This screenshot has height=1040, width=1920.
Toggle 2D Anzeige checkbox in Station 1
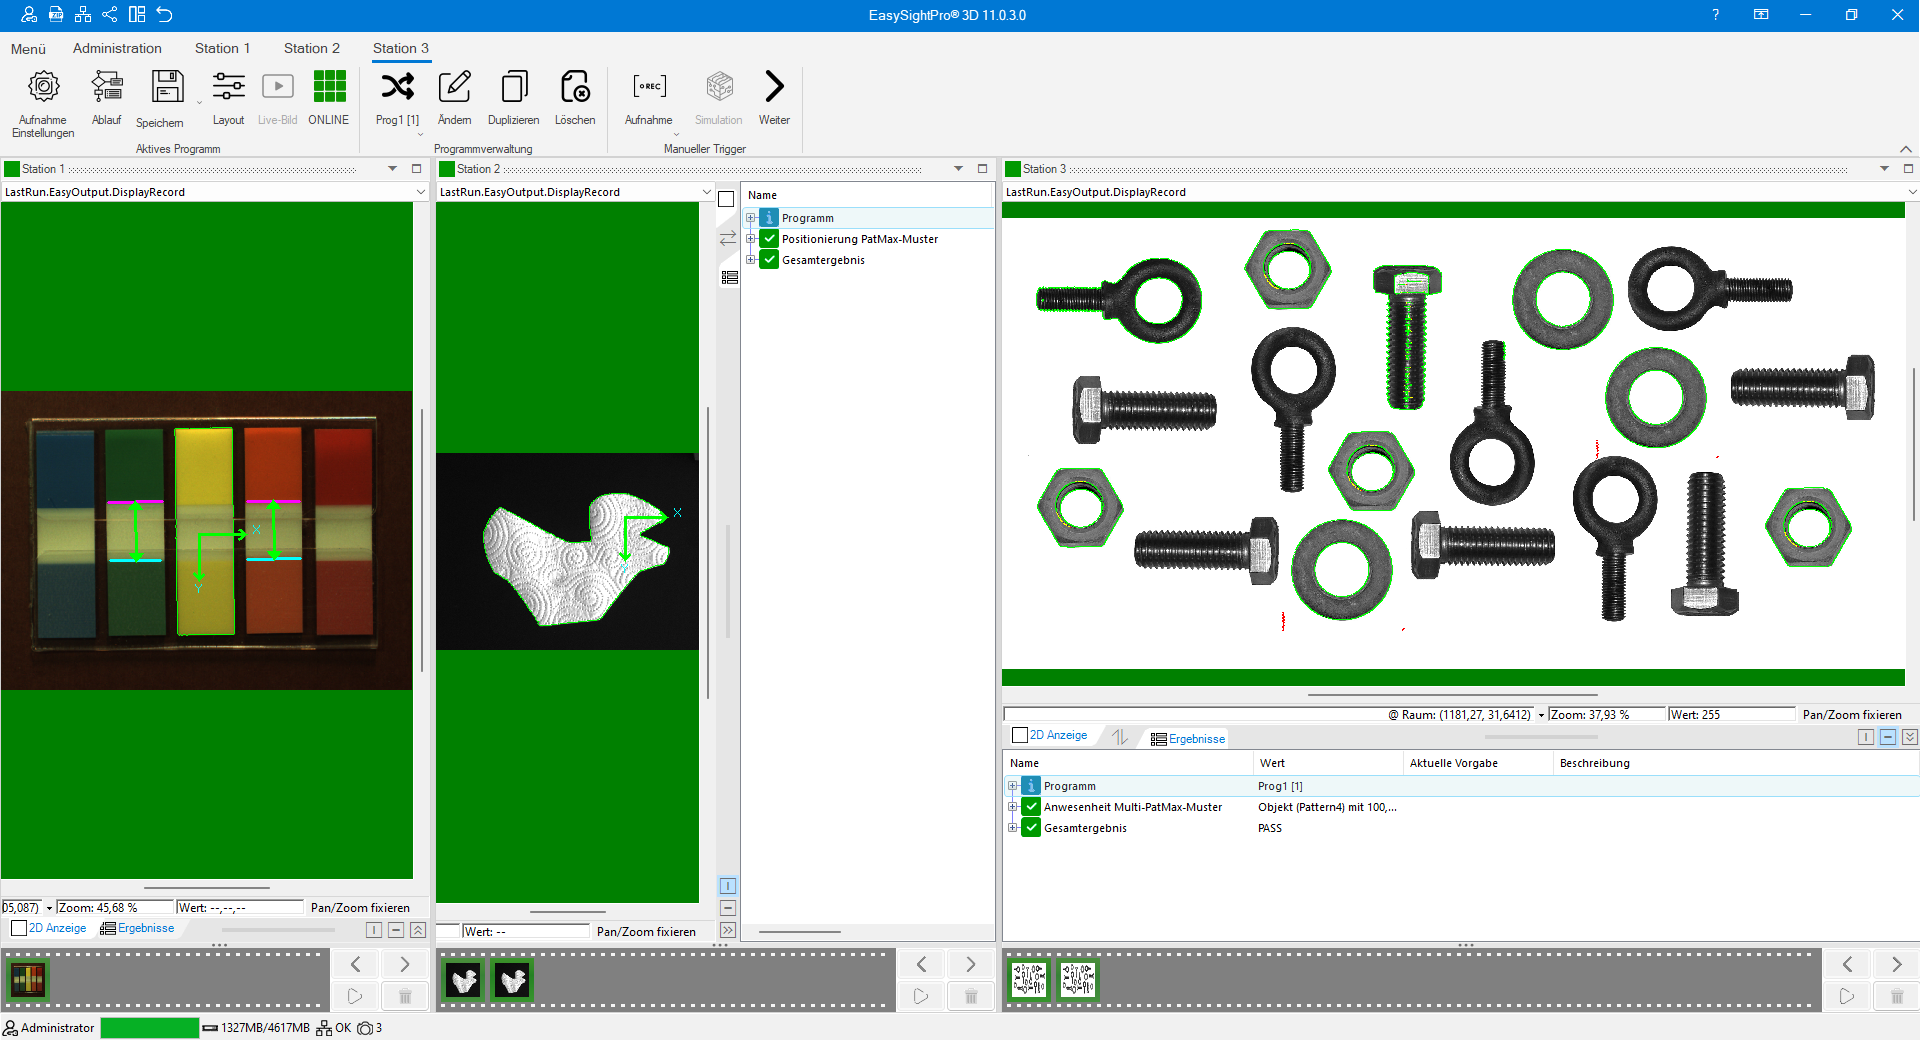click(19, 929)
